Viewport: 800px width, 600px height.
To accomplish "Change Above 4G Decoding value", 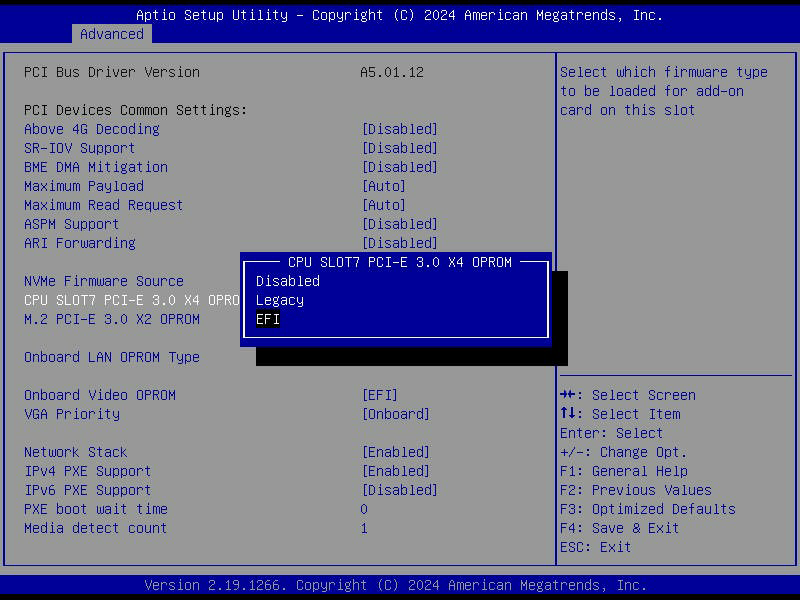I will tap(400, 129).
